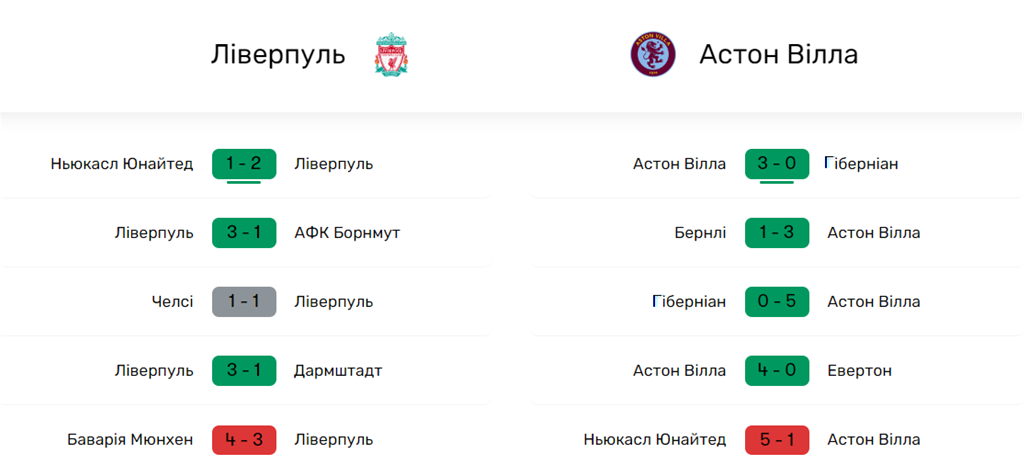Open the Бернлі team name

700,233
